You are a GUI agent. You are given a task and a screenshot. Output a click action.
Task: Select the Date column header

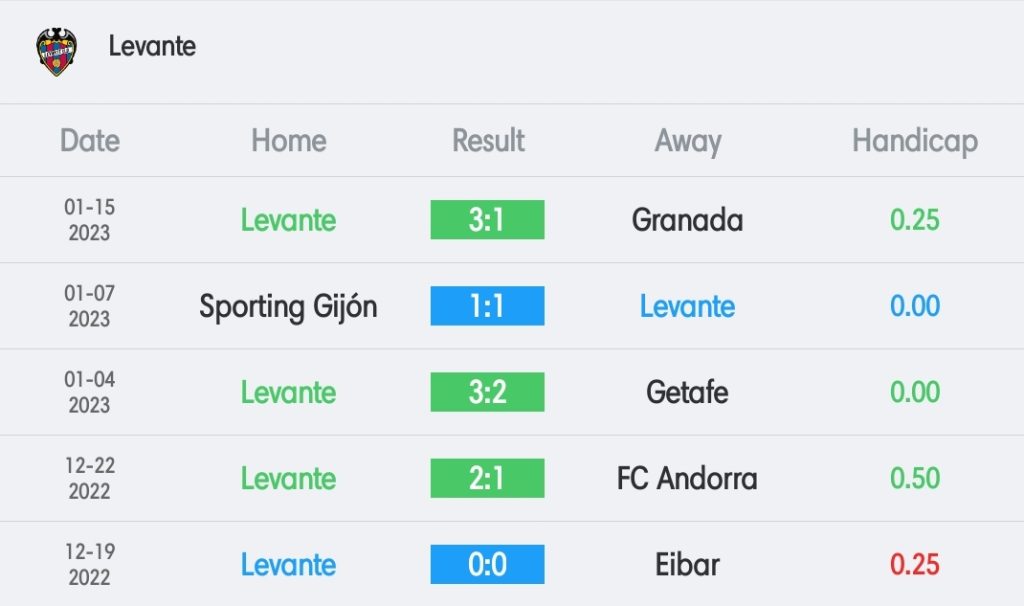(x=90, y=140)
